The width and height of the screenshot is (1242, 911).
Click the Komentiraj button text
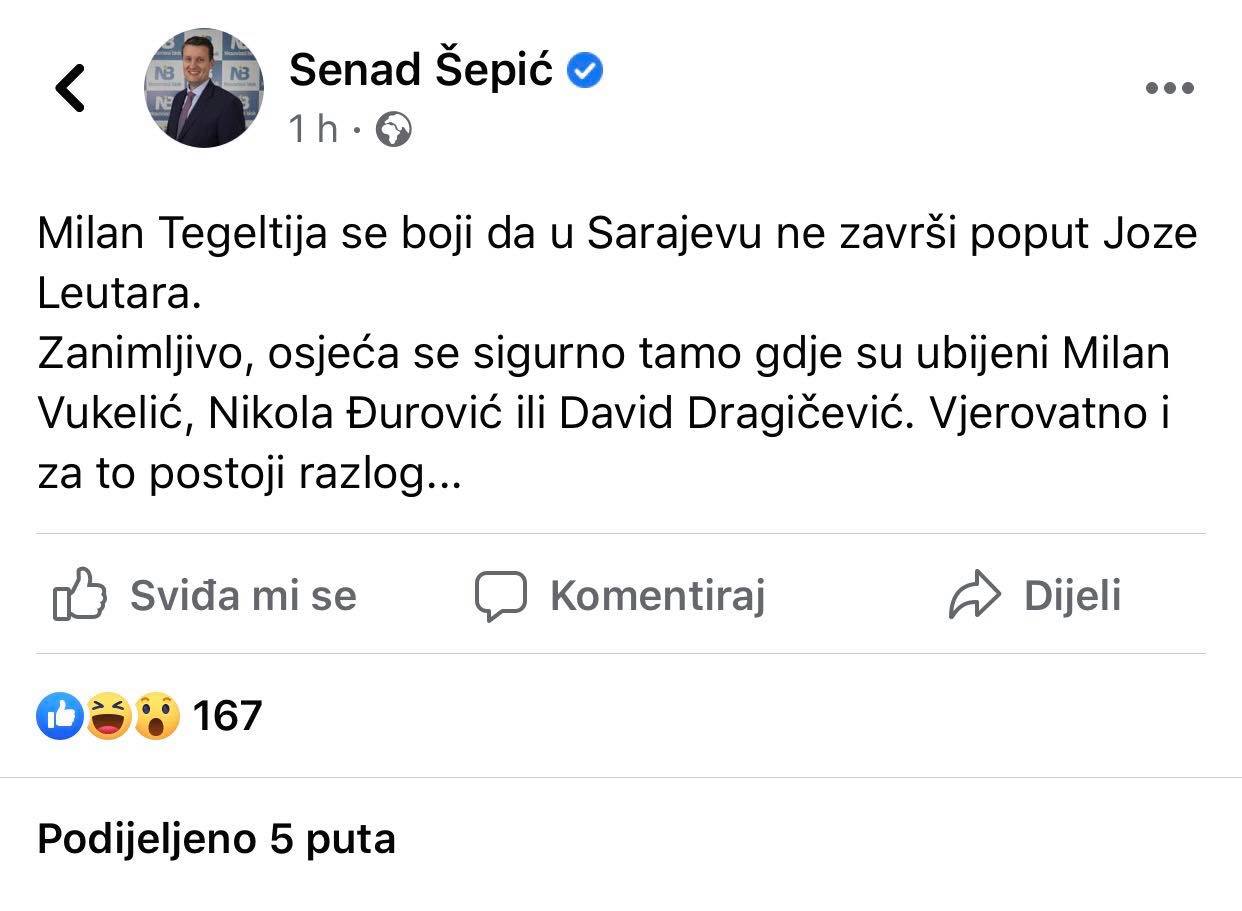tap(657, 596)
